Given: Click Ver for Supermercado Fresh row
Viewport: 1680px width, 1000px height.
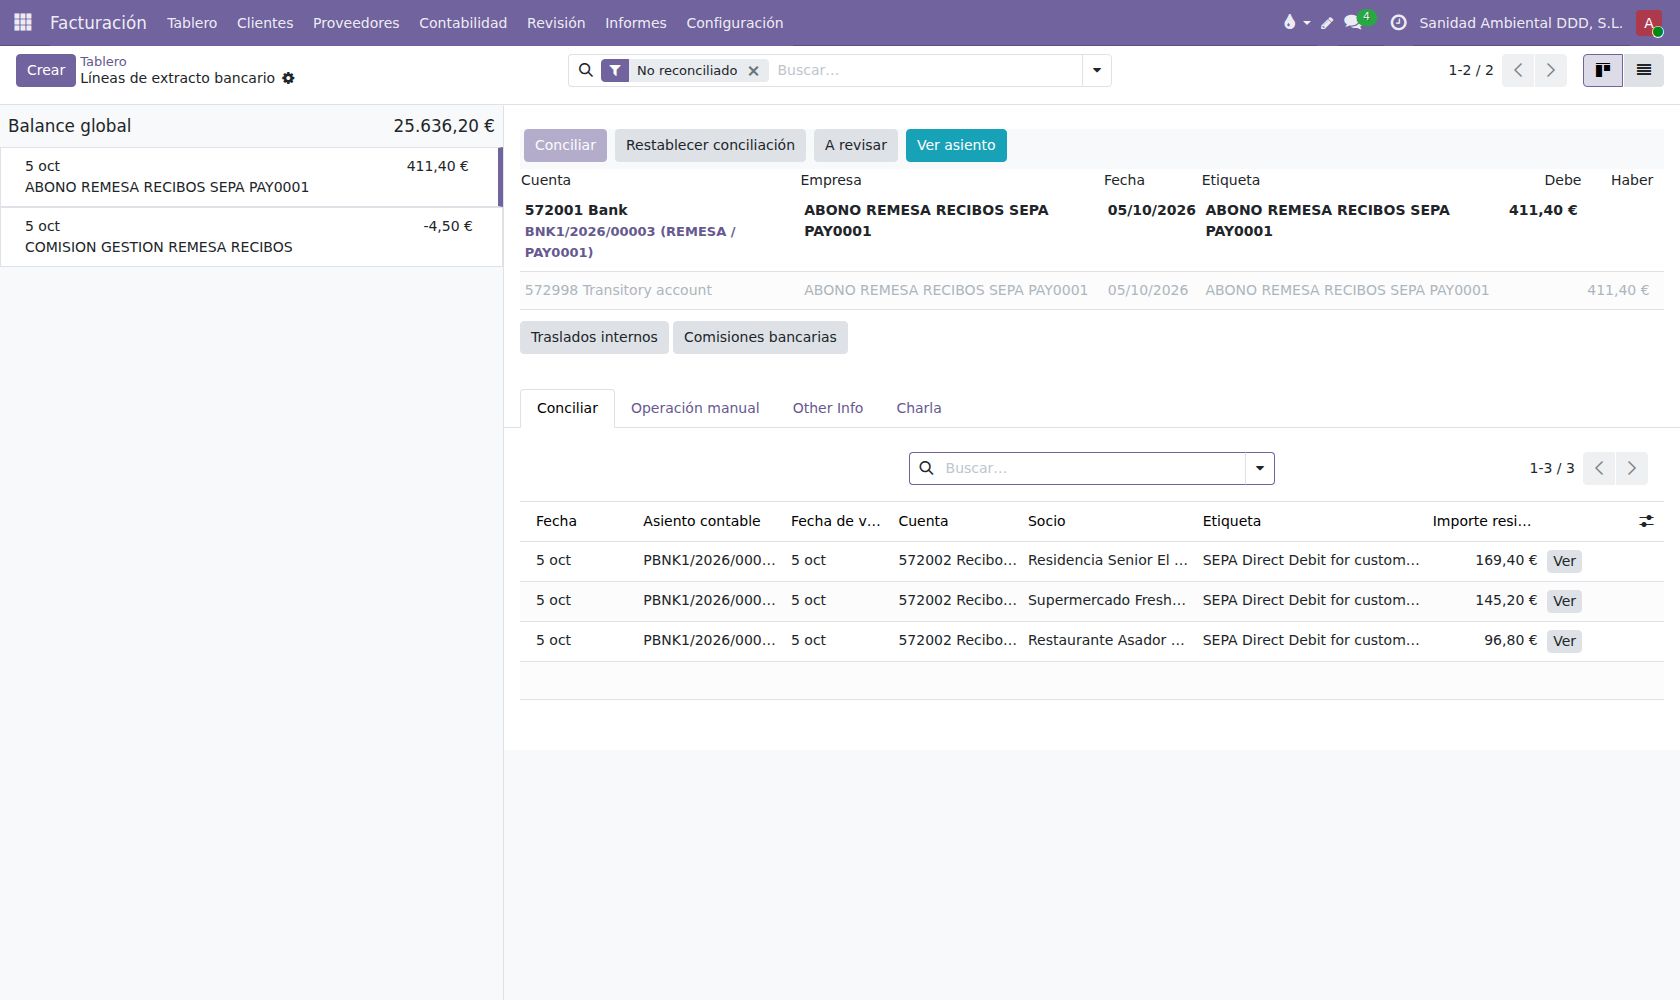Looking at the screenshot, I should click(1564, 601).
